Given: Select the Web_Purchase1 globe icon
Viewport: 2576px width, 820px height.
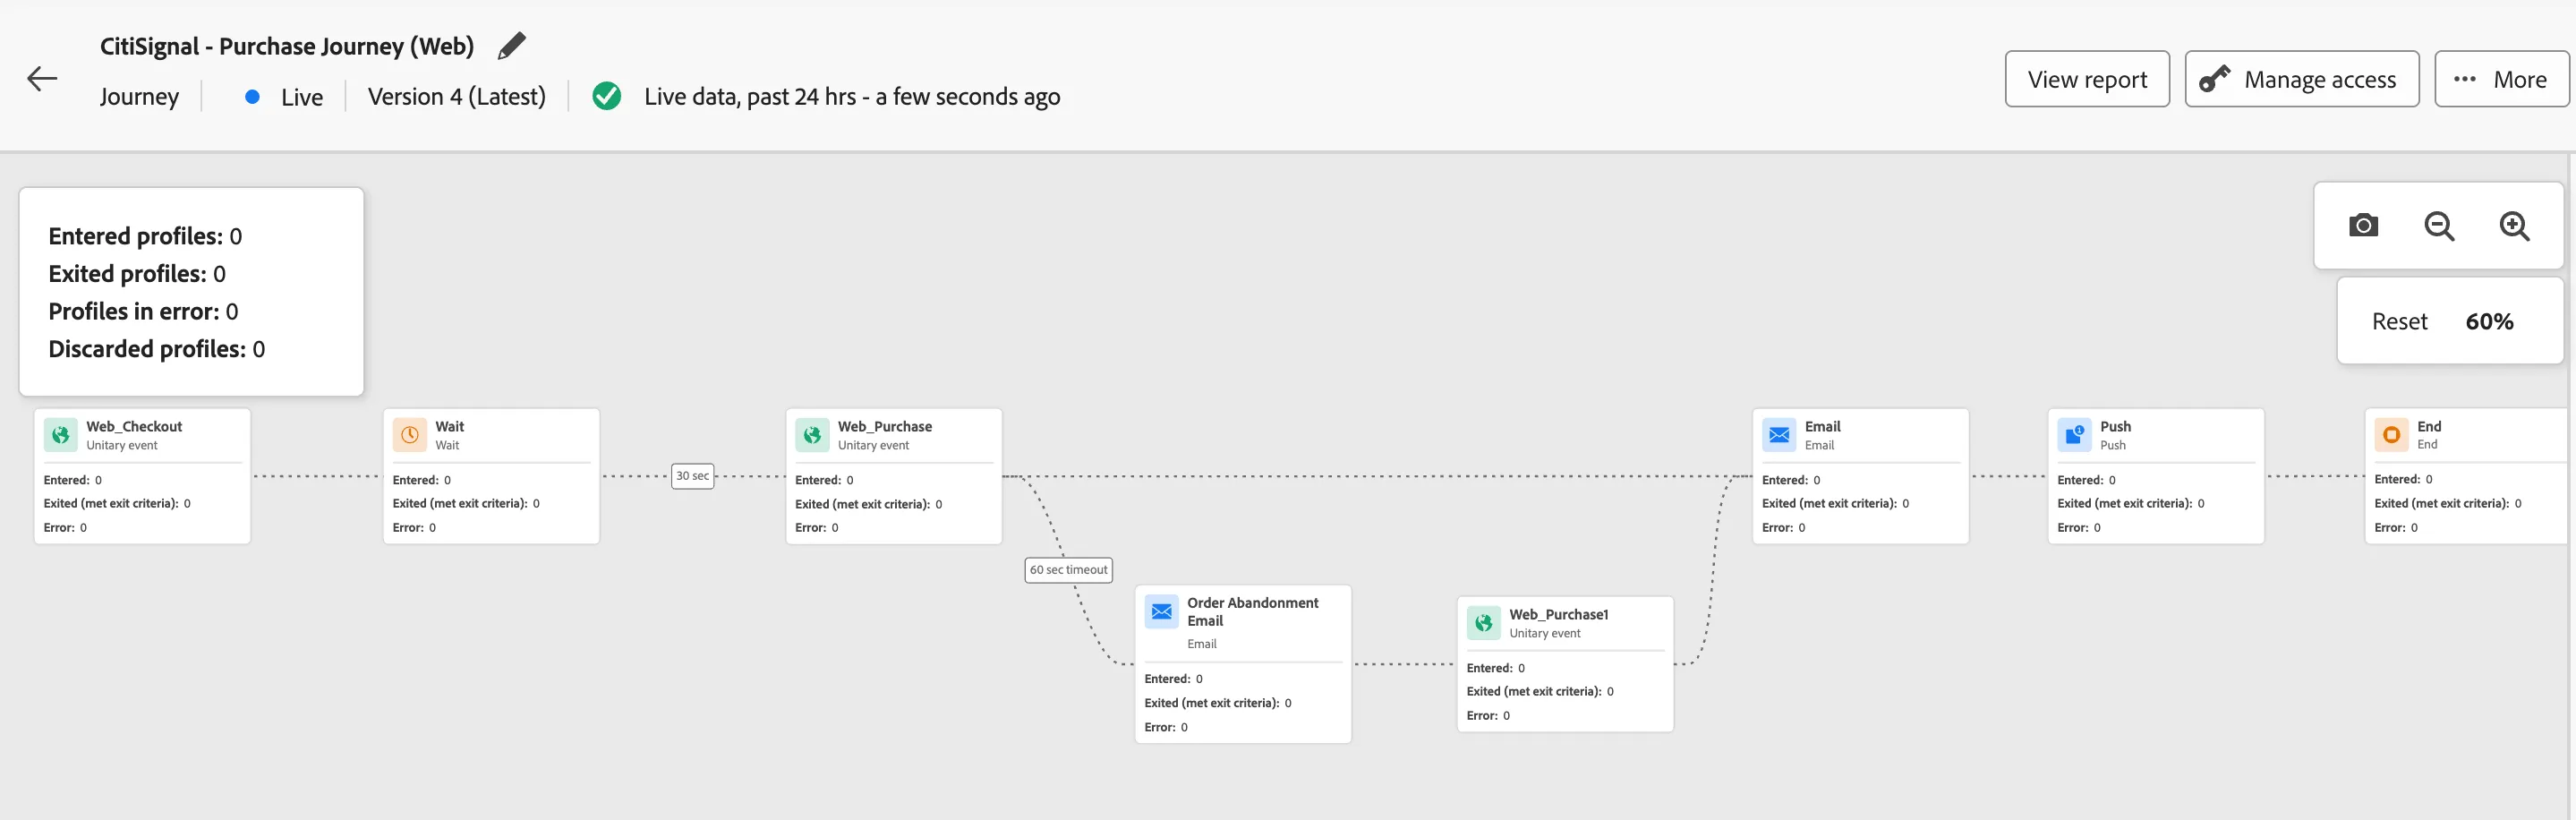Looking at the screenshot, I should pyautogui.click(x=1483, y=623).
